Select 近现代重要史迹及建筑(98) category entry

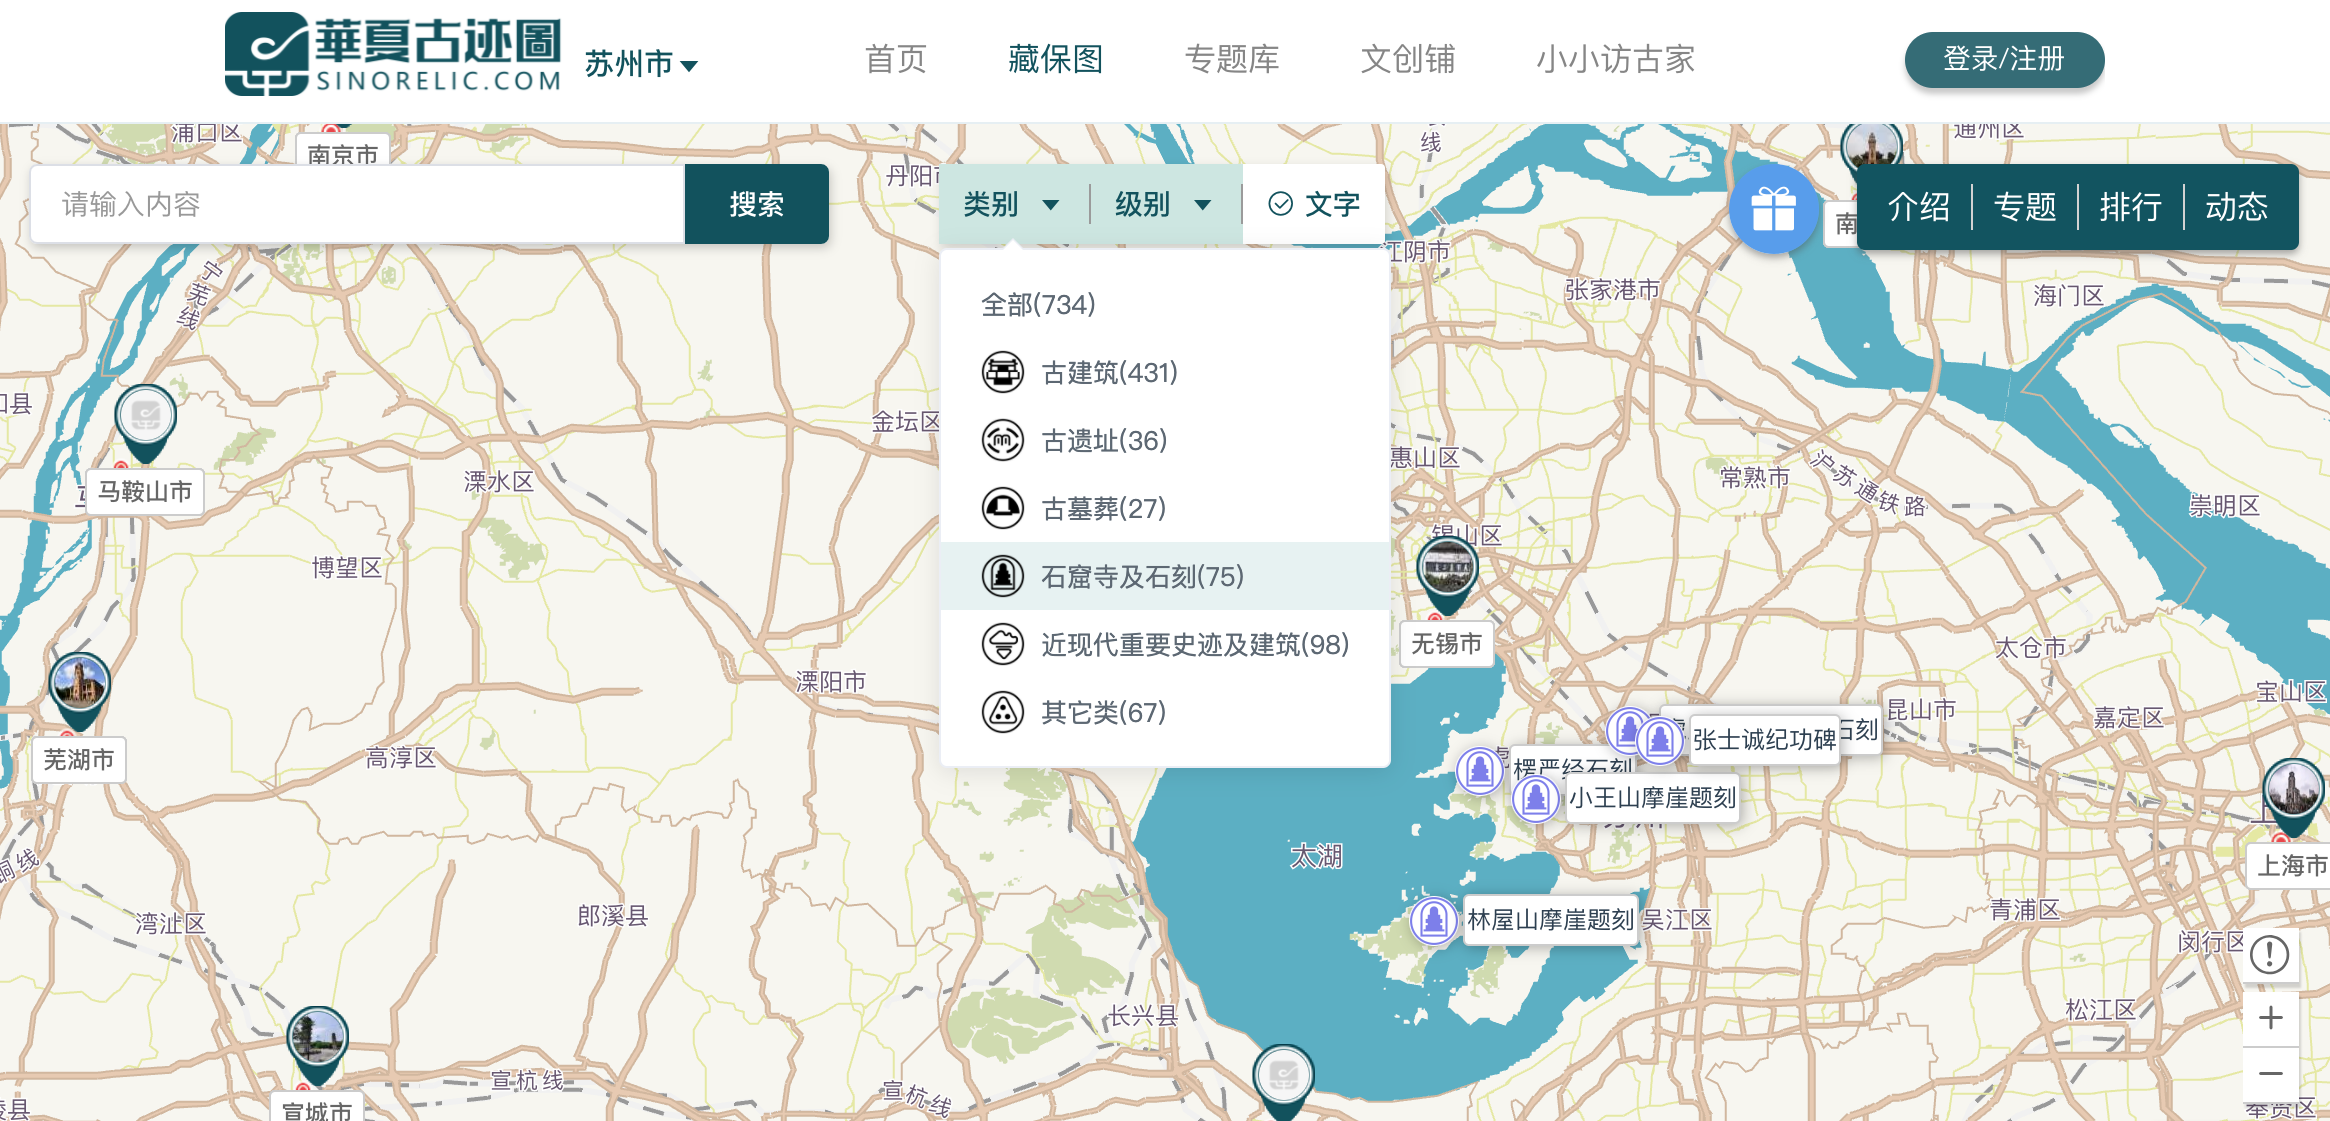(x=1194, y=645)
